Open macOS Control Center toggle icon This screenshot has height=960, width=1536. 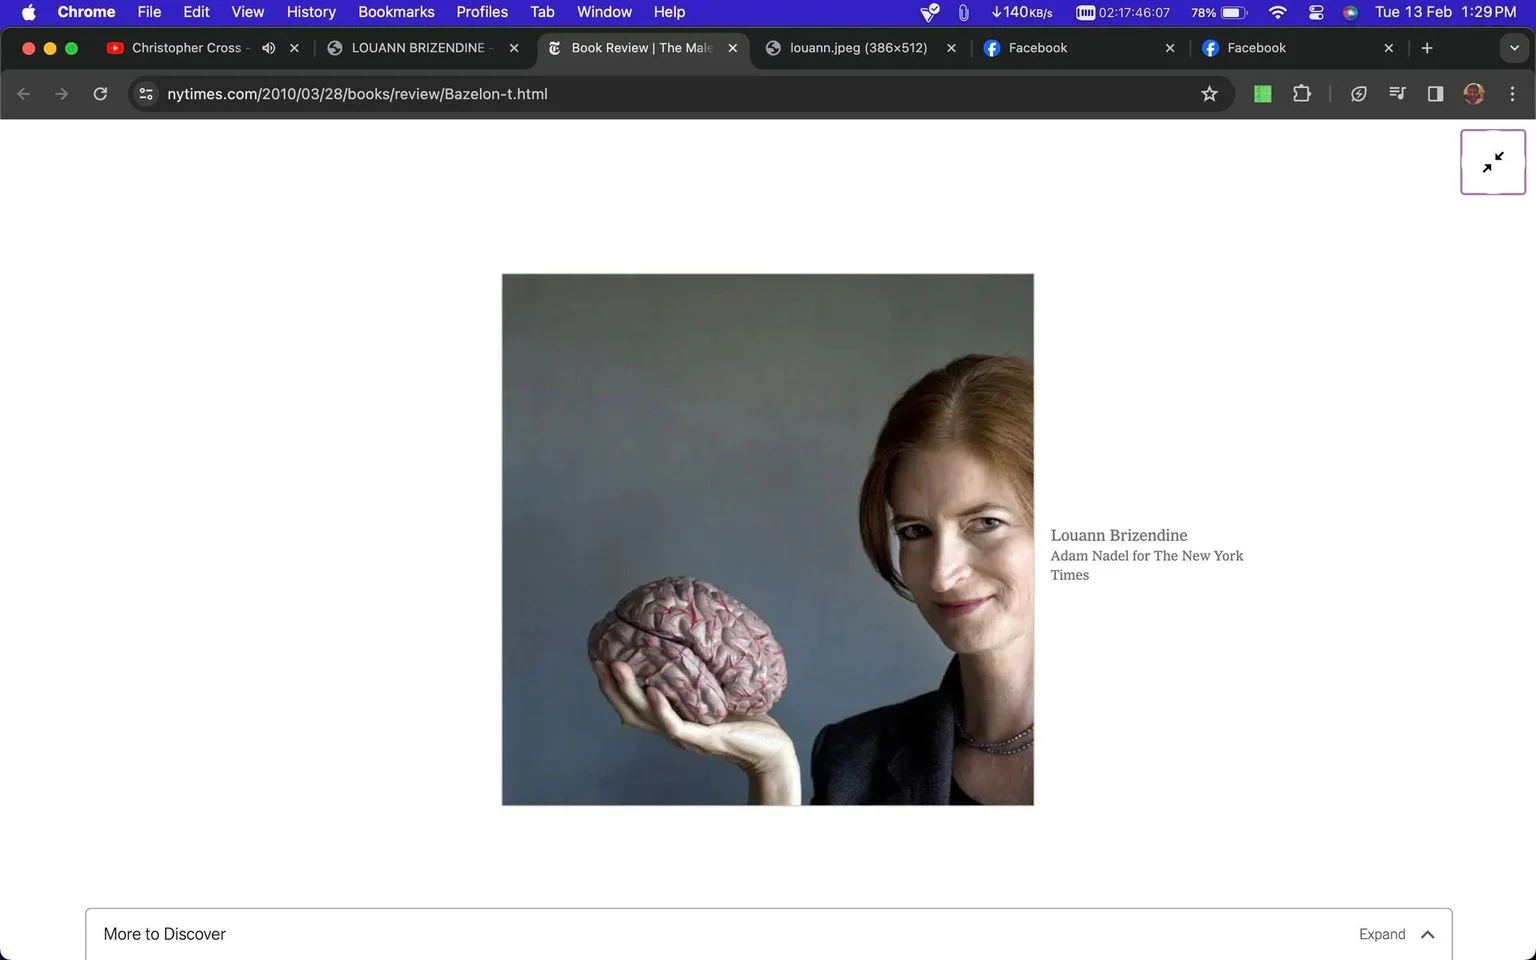click(x=1316, y=12)
